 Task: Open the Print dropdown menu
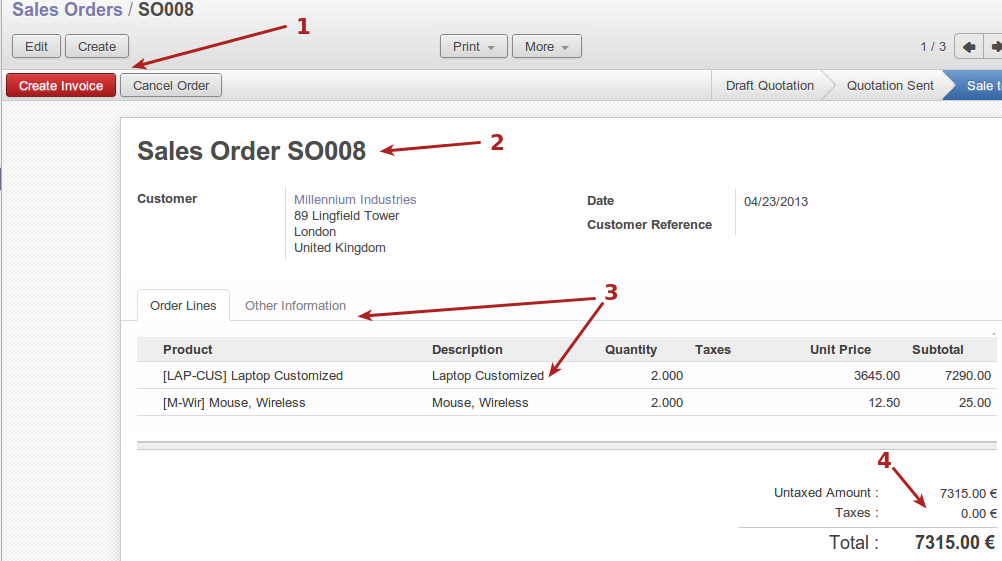pyautogui.click(x=474, y=47)
